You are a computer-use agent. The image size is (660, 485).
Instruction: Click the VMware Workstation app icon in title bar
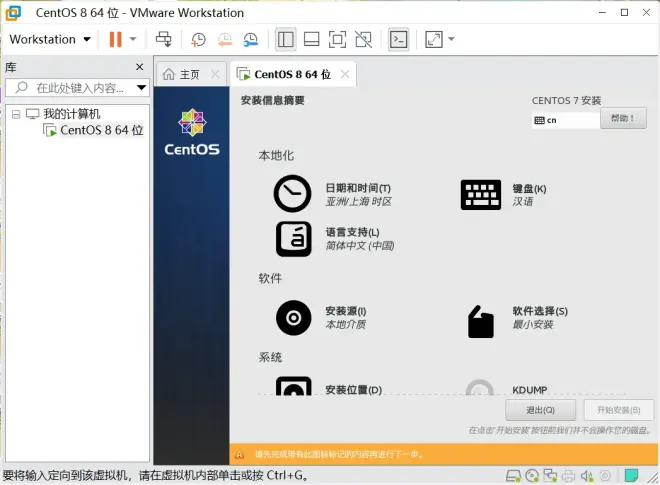(13, 13)
